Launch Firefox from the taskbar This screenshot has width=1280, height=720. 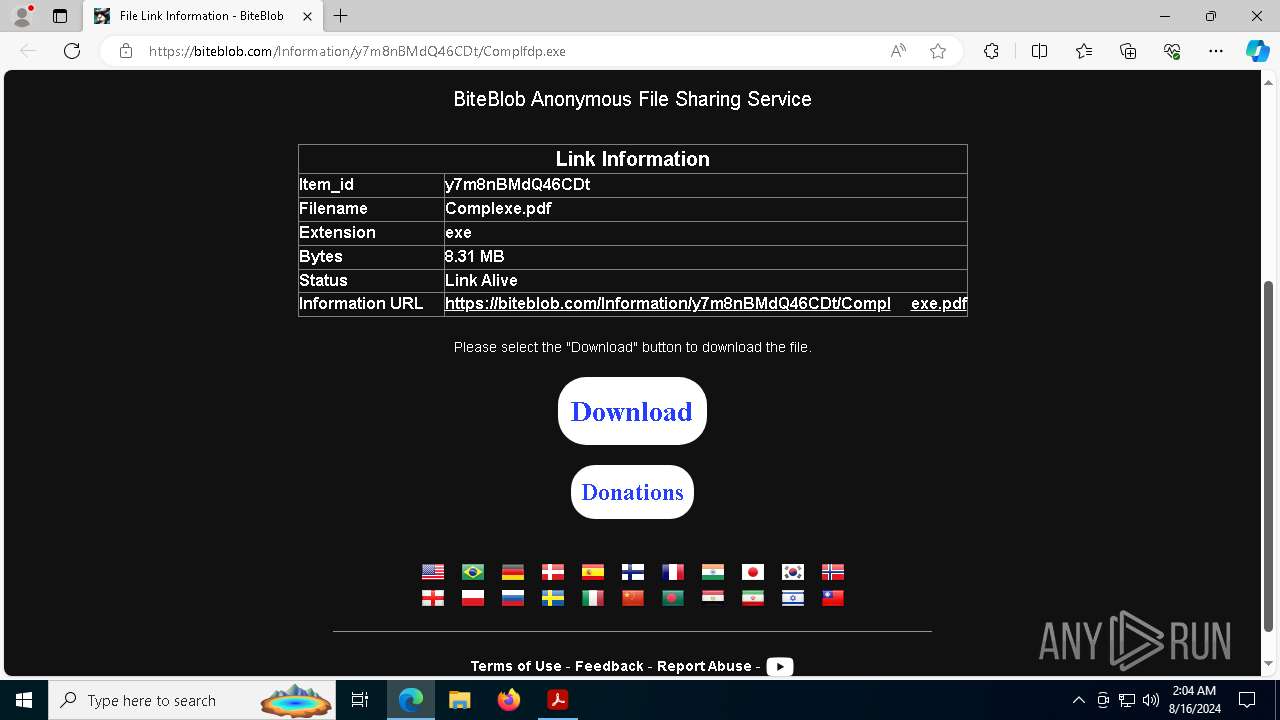pyautogui.click(x=509, y=700)
